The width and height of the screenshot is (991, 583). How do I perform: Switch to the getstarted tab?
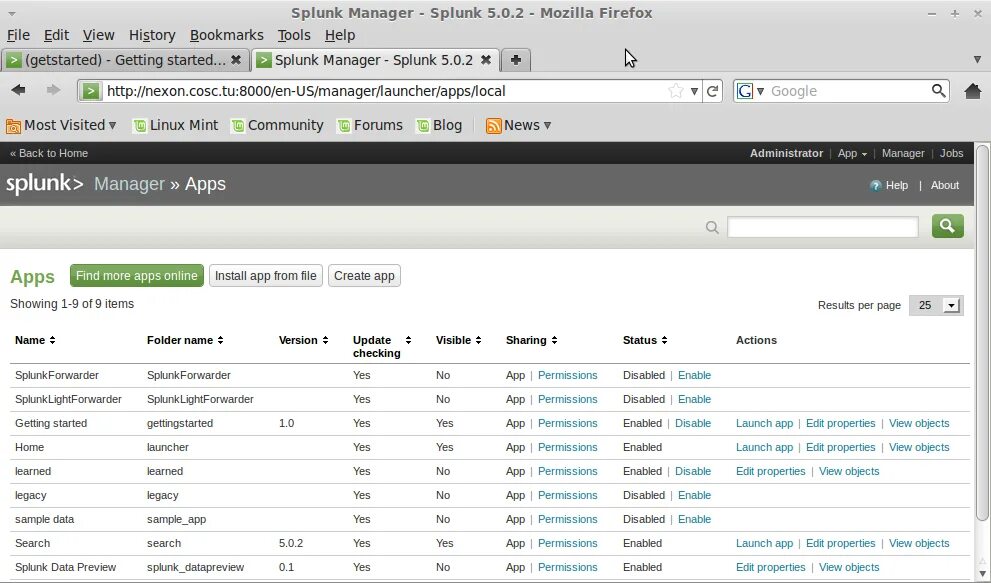pyautogui.click(x=125, y=60)
